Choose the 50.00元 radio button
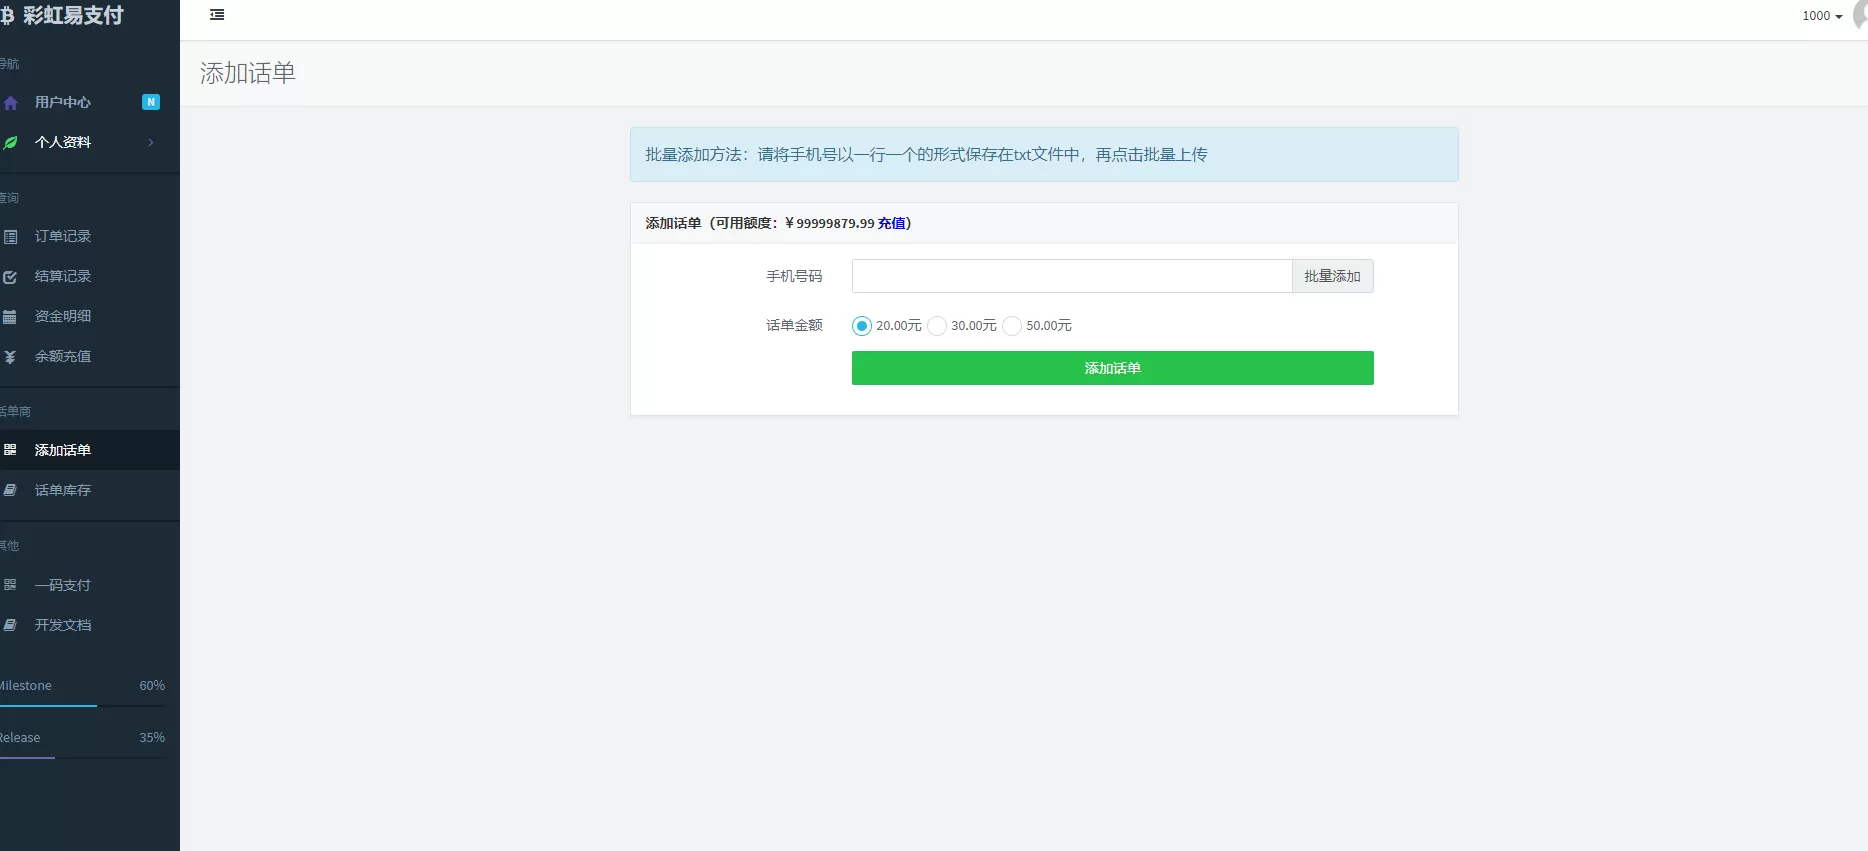The image size is (1868, 851). tap(1012, 326)
